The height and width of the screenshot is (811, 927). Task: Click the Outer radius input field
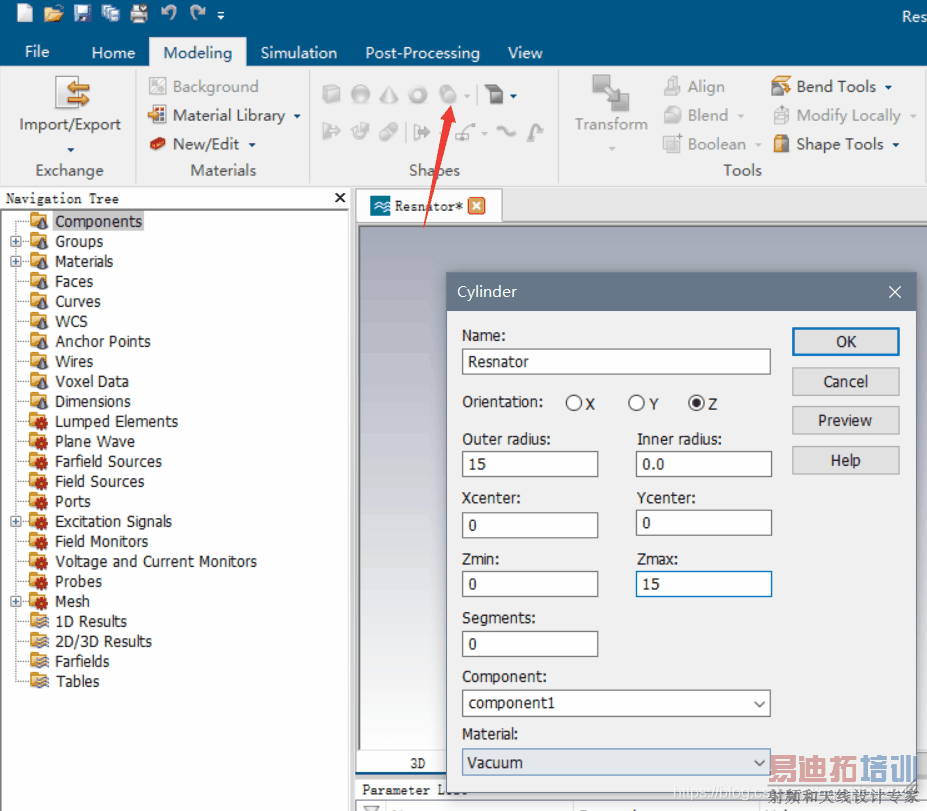pos(530,464)
